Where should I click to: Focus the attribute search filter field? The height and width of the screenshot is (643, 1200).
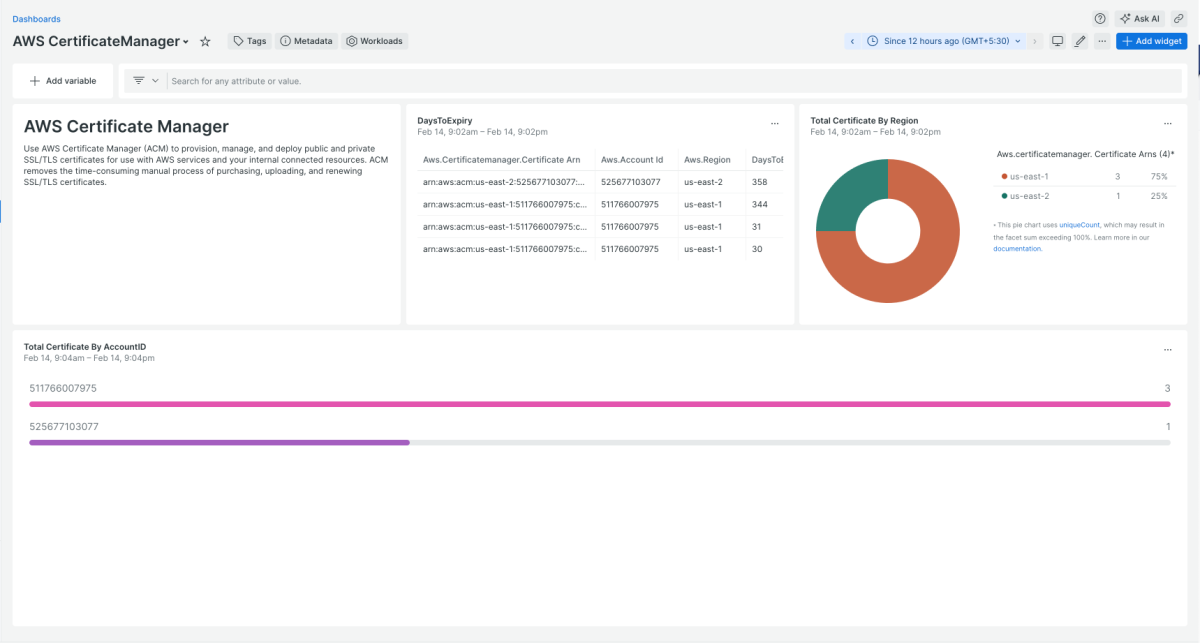click(x=675, y=81)
